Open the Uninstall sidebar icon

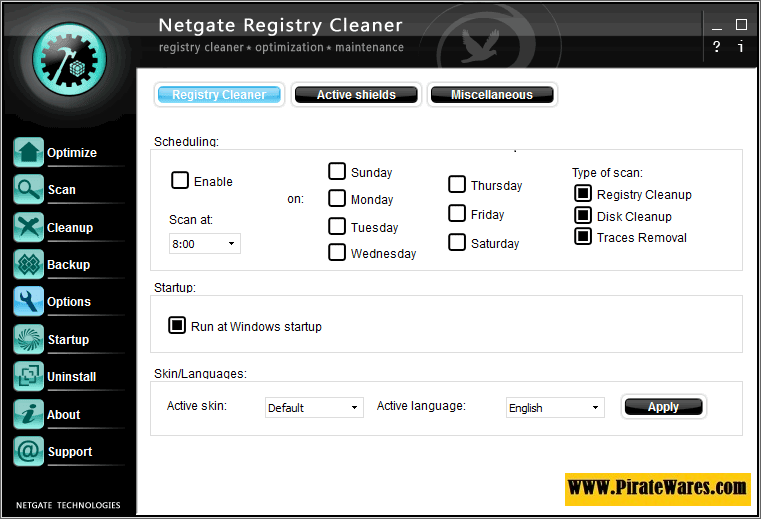coord(28,377)
